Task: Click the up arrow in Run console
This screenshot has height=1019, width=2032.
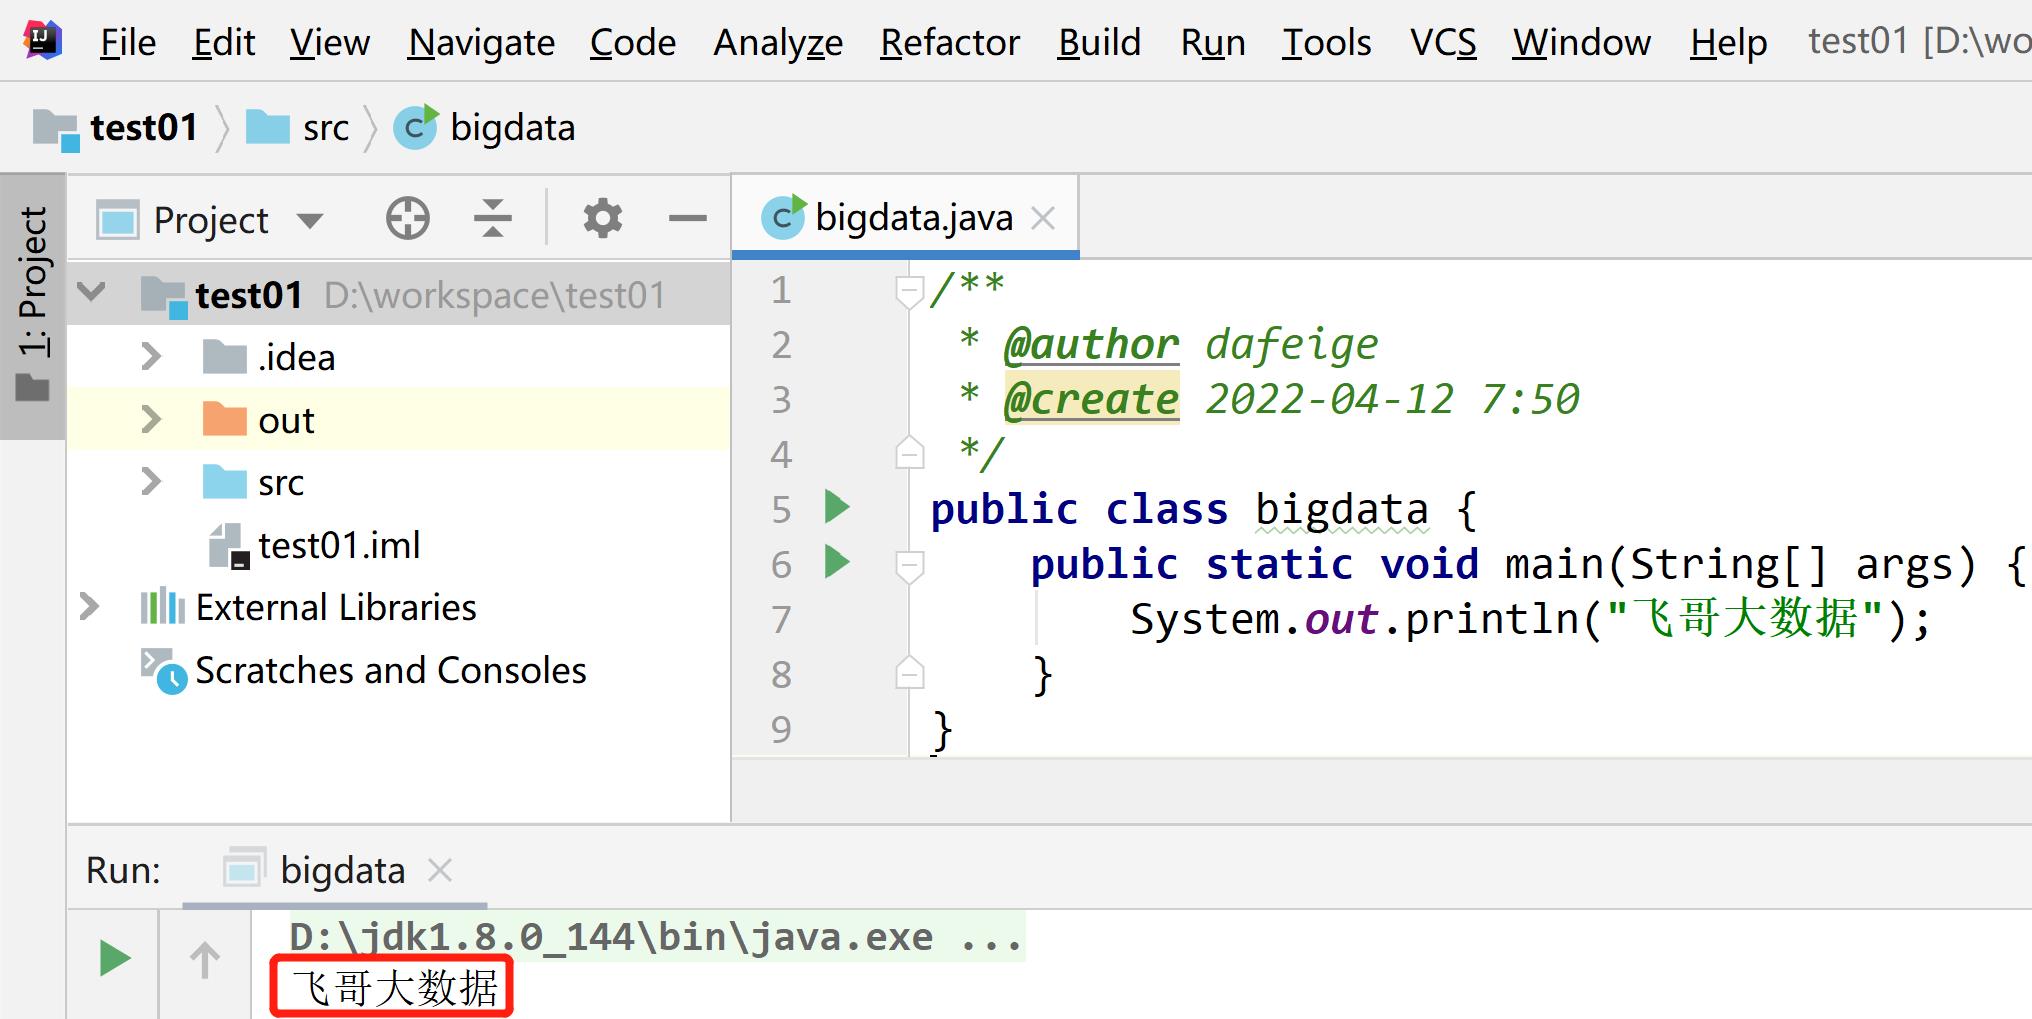Action: [205, 960]
